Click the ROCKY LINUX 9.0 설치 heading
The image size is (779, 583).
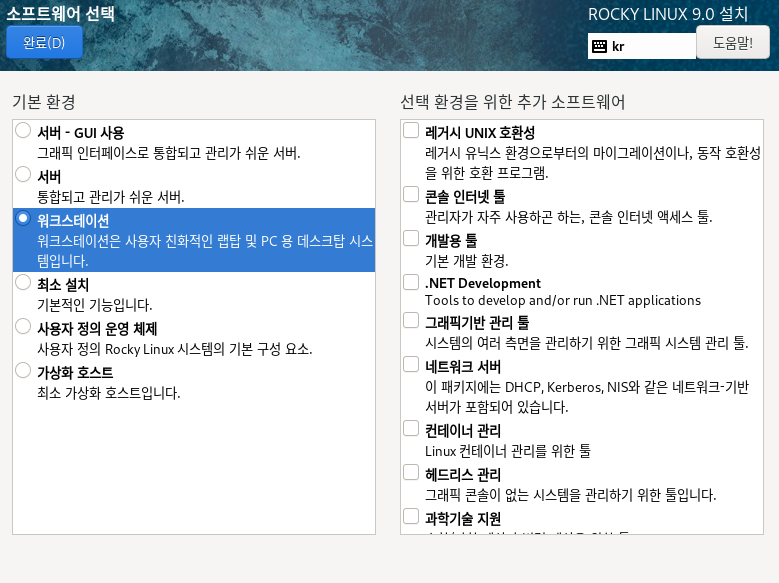pos(668,14)
